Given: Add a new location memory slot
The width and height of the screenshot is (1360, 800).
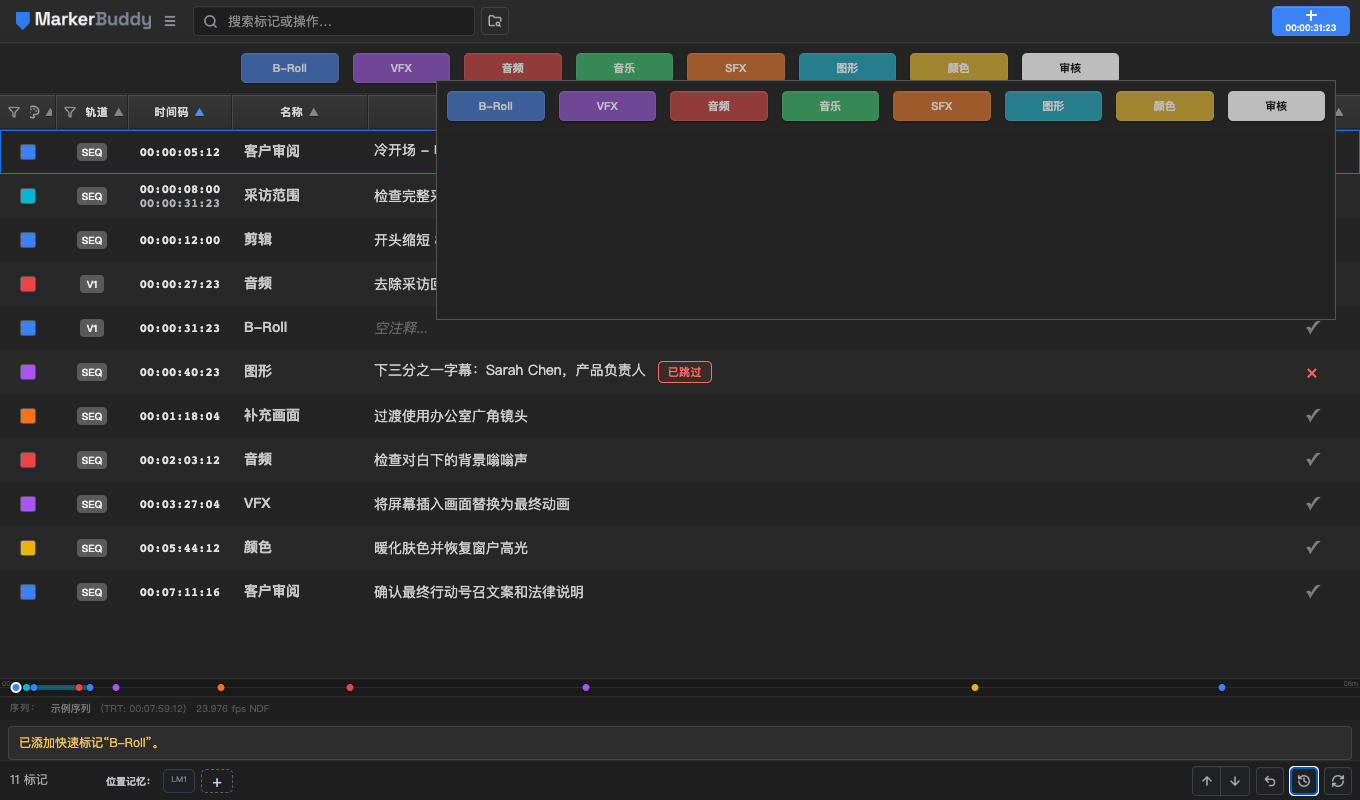Looking at the screenshot, I should pyautogui.click(x=217, y=781).
